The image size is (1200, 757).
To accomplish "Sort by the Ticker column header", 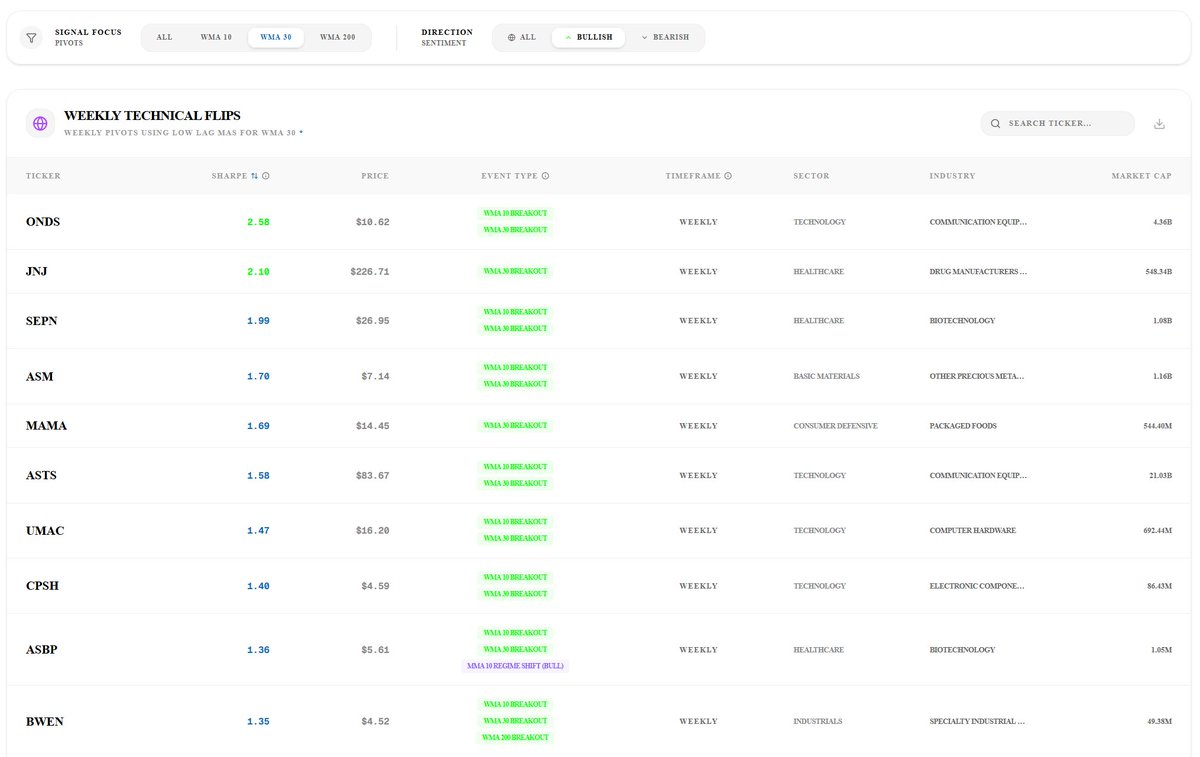I will coord(43,176).
